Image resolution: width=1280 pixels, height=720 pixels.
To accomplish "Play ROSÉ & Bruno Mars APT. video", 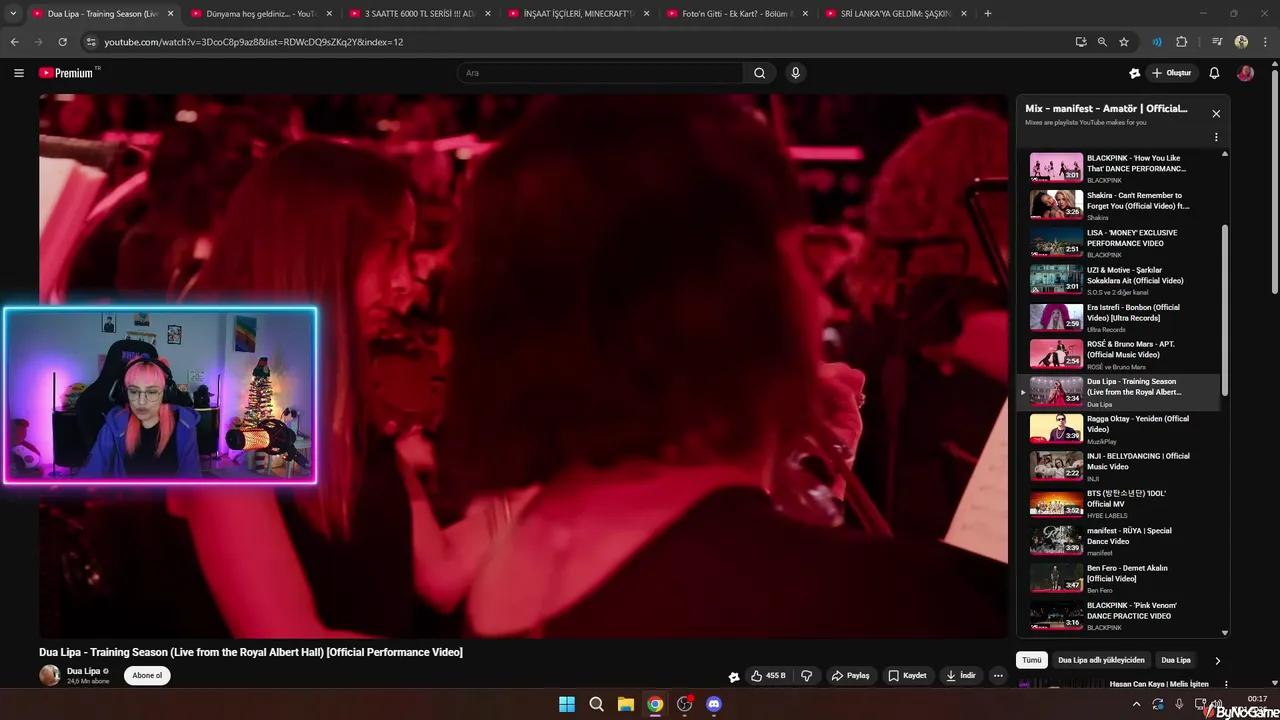I will click(1118, 354).
